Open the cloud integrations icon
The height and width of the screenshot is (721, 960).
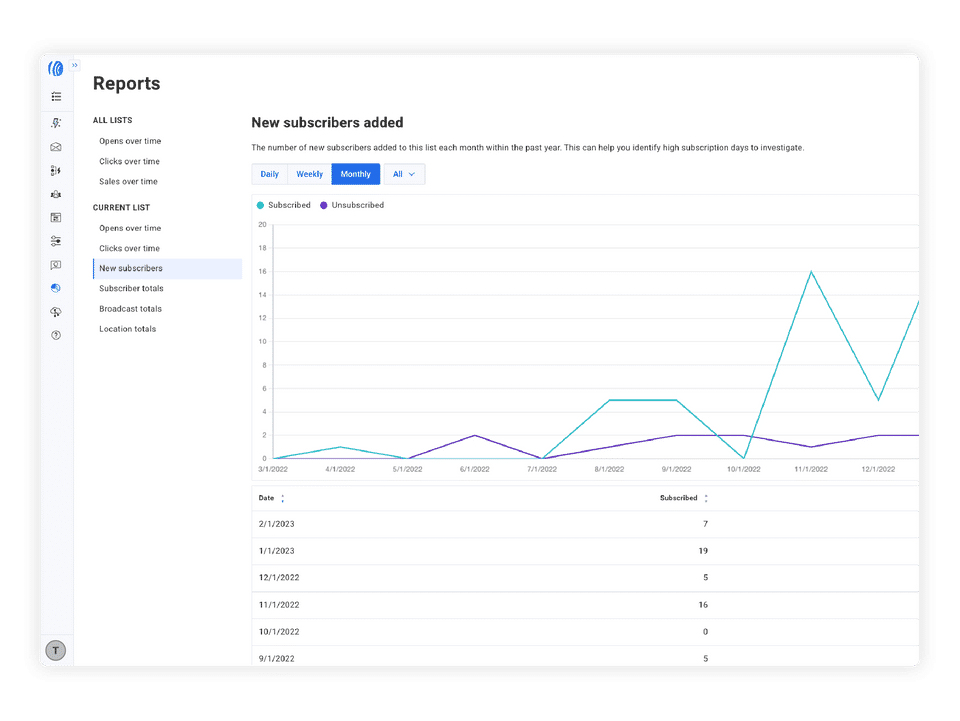pyautogui.click(x=56, y=312)
